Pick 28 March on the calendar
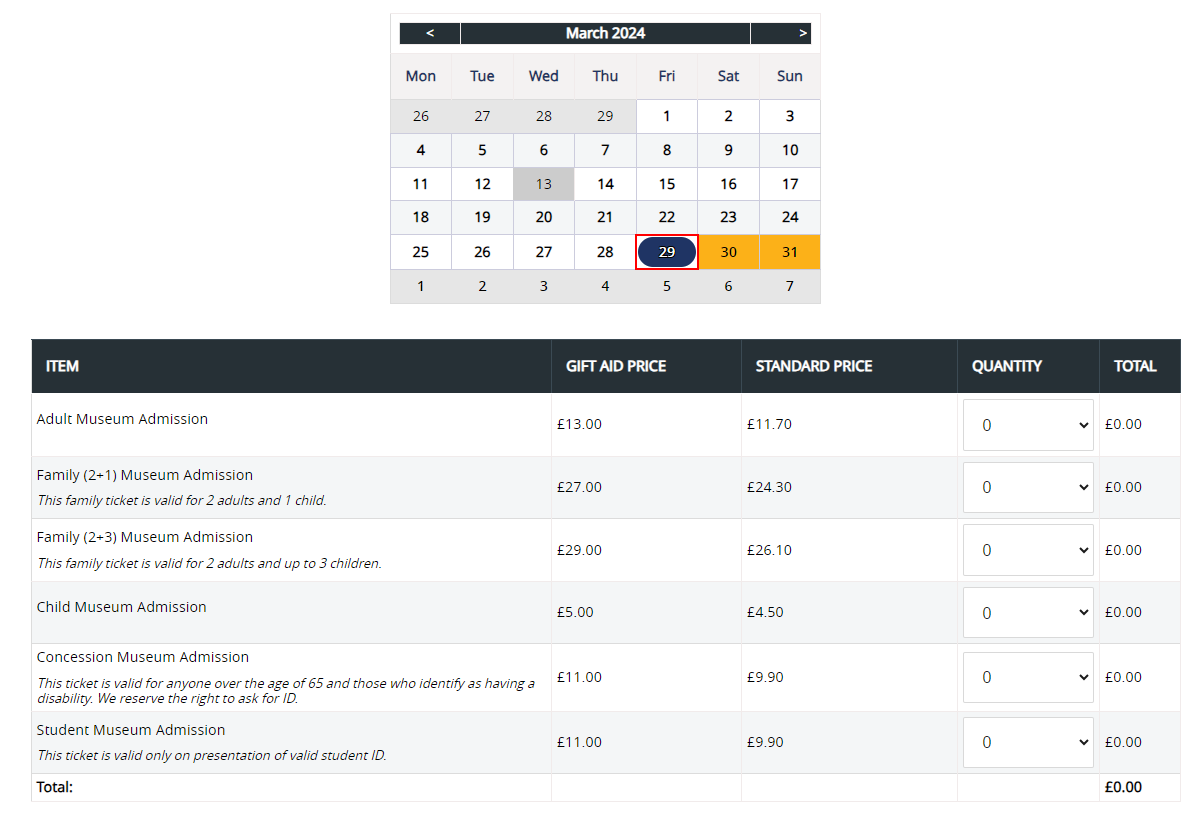1202x822 pixels. coord(605,252)
